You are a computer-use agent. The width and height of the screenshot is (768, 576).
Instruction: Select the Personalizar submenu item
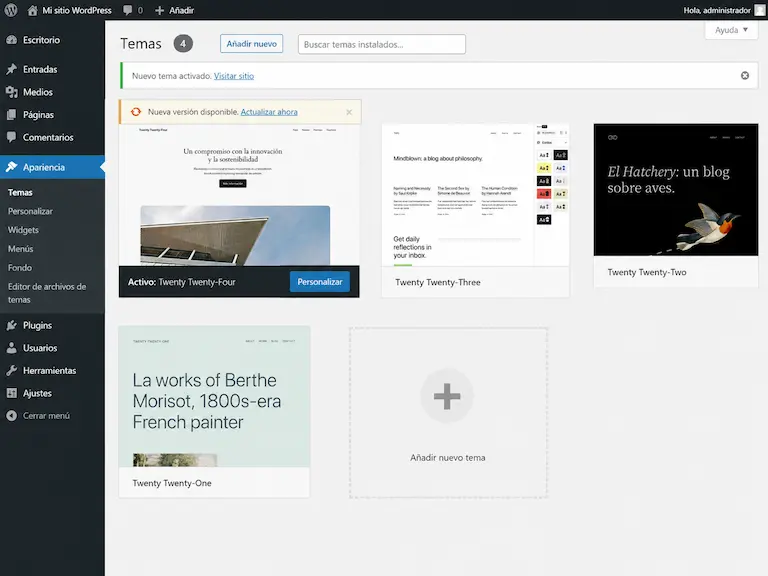coord(30,211)
